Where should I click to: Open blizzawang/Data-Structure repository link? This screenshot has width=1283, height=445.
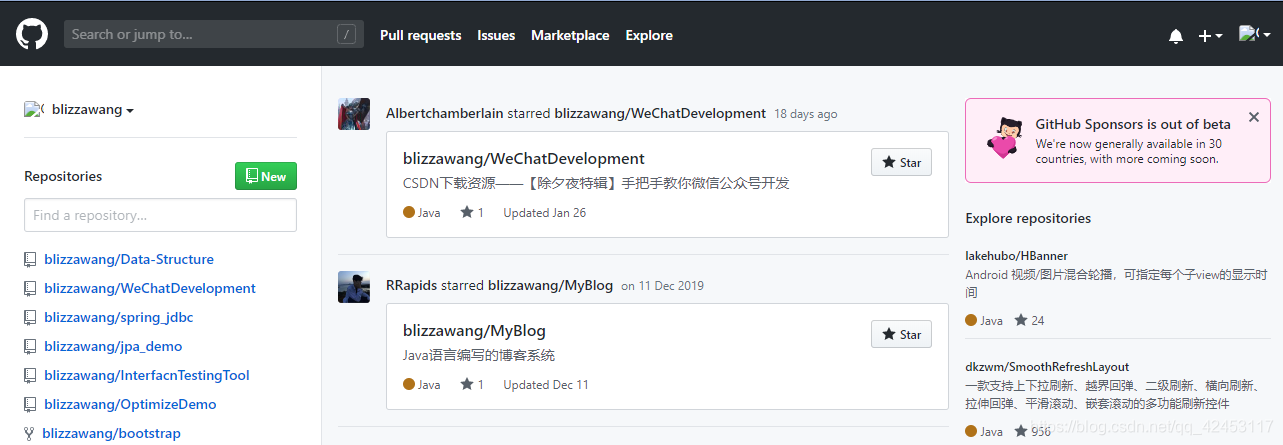(129, 259)
